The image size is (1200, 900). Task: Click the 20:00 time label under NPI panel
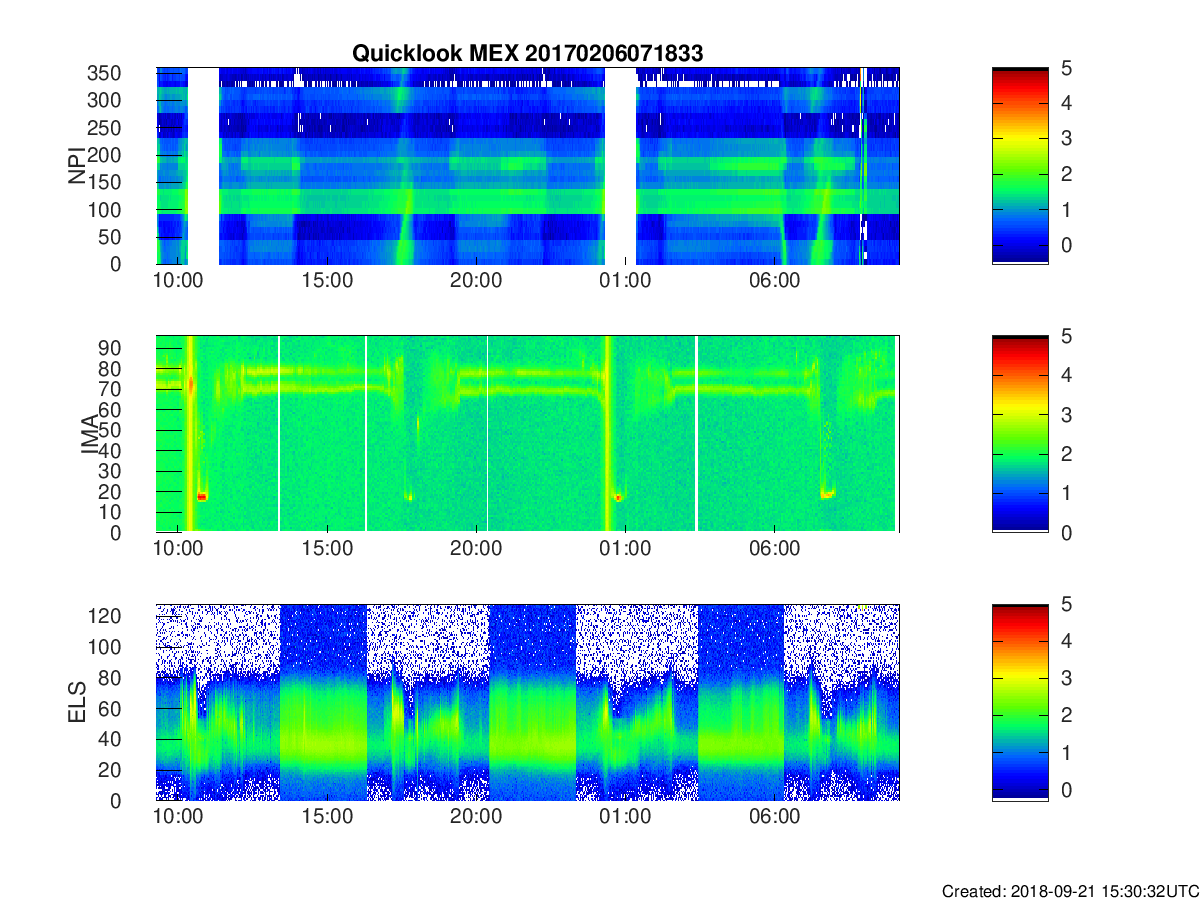click(476, 282)
